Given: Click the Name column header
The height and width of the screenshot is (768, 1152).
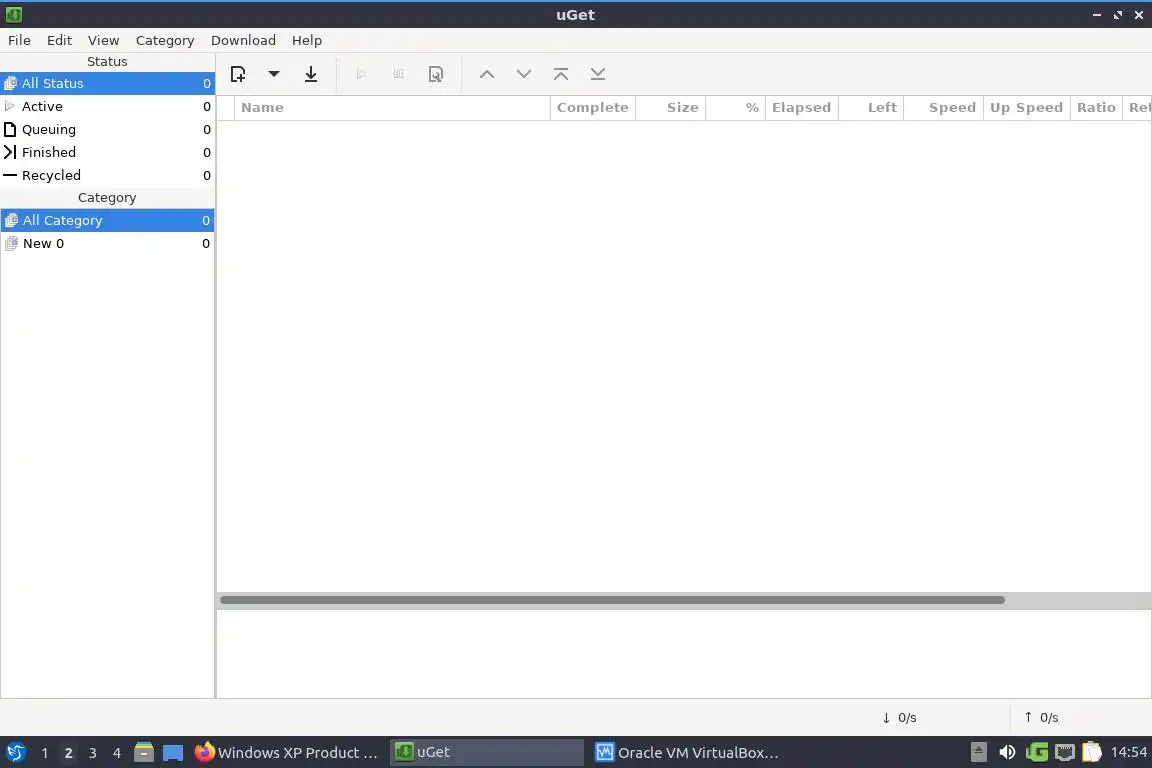Looking at the screenshot, I should tap(392, 108).
